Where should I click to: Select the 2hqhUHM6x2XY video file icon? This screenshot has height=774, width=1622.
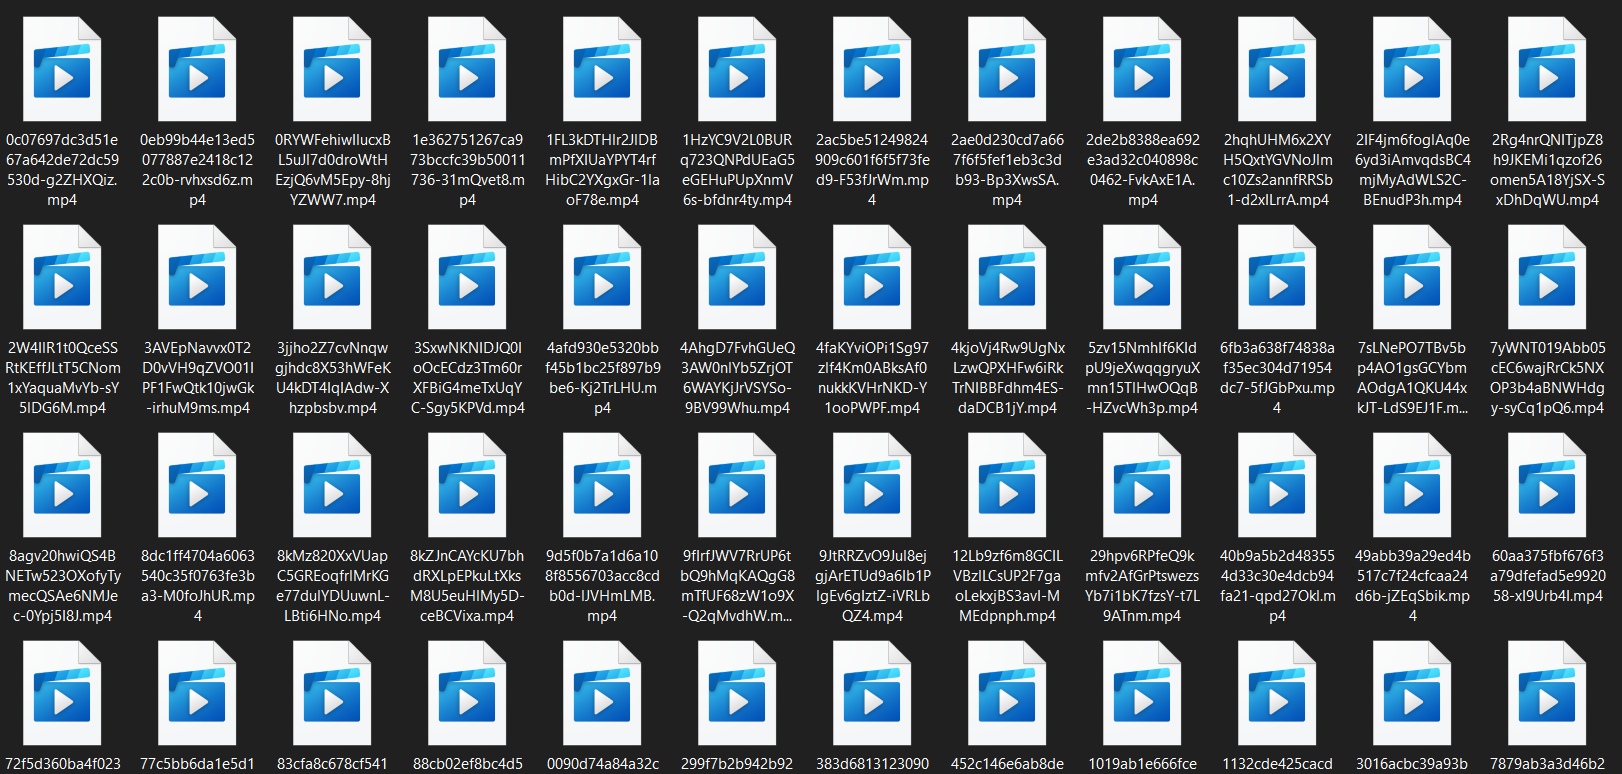tap(1277, 70)
